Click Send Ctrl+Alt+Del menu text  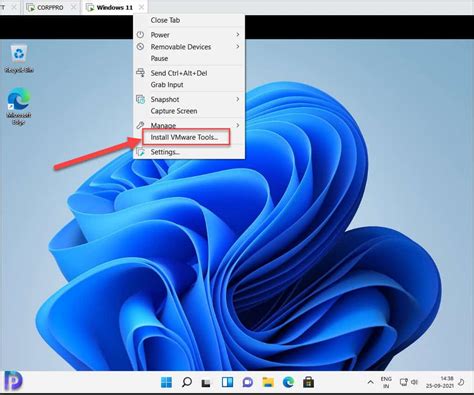pos(179,73)
